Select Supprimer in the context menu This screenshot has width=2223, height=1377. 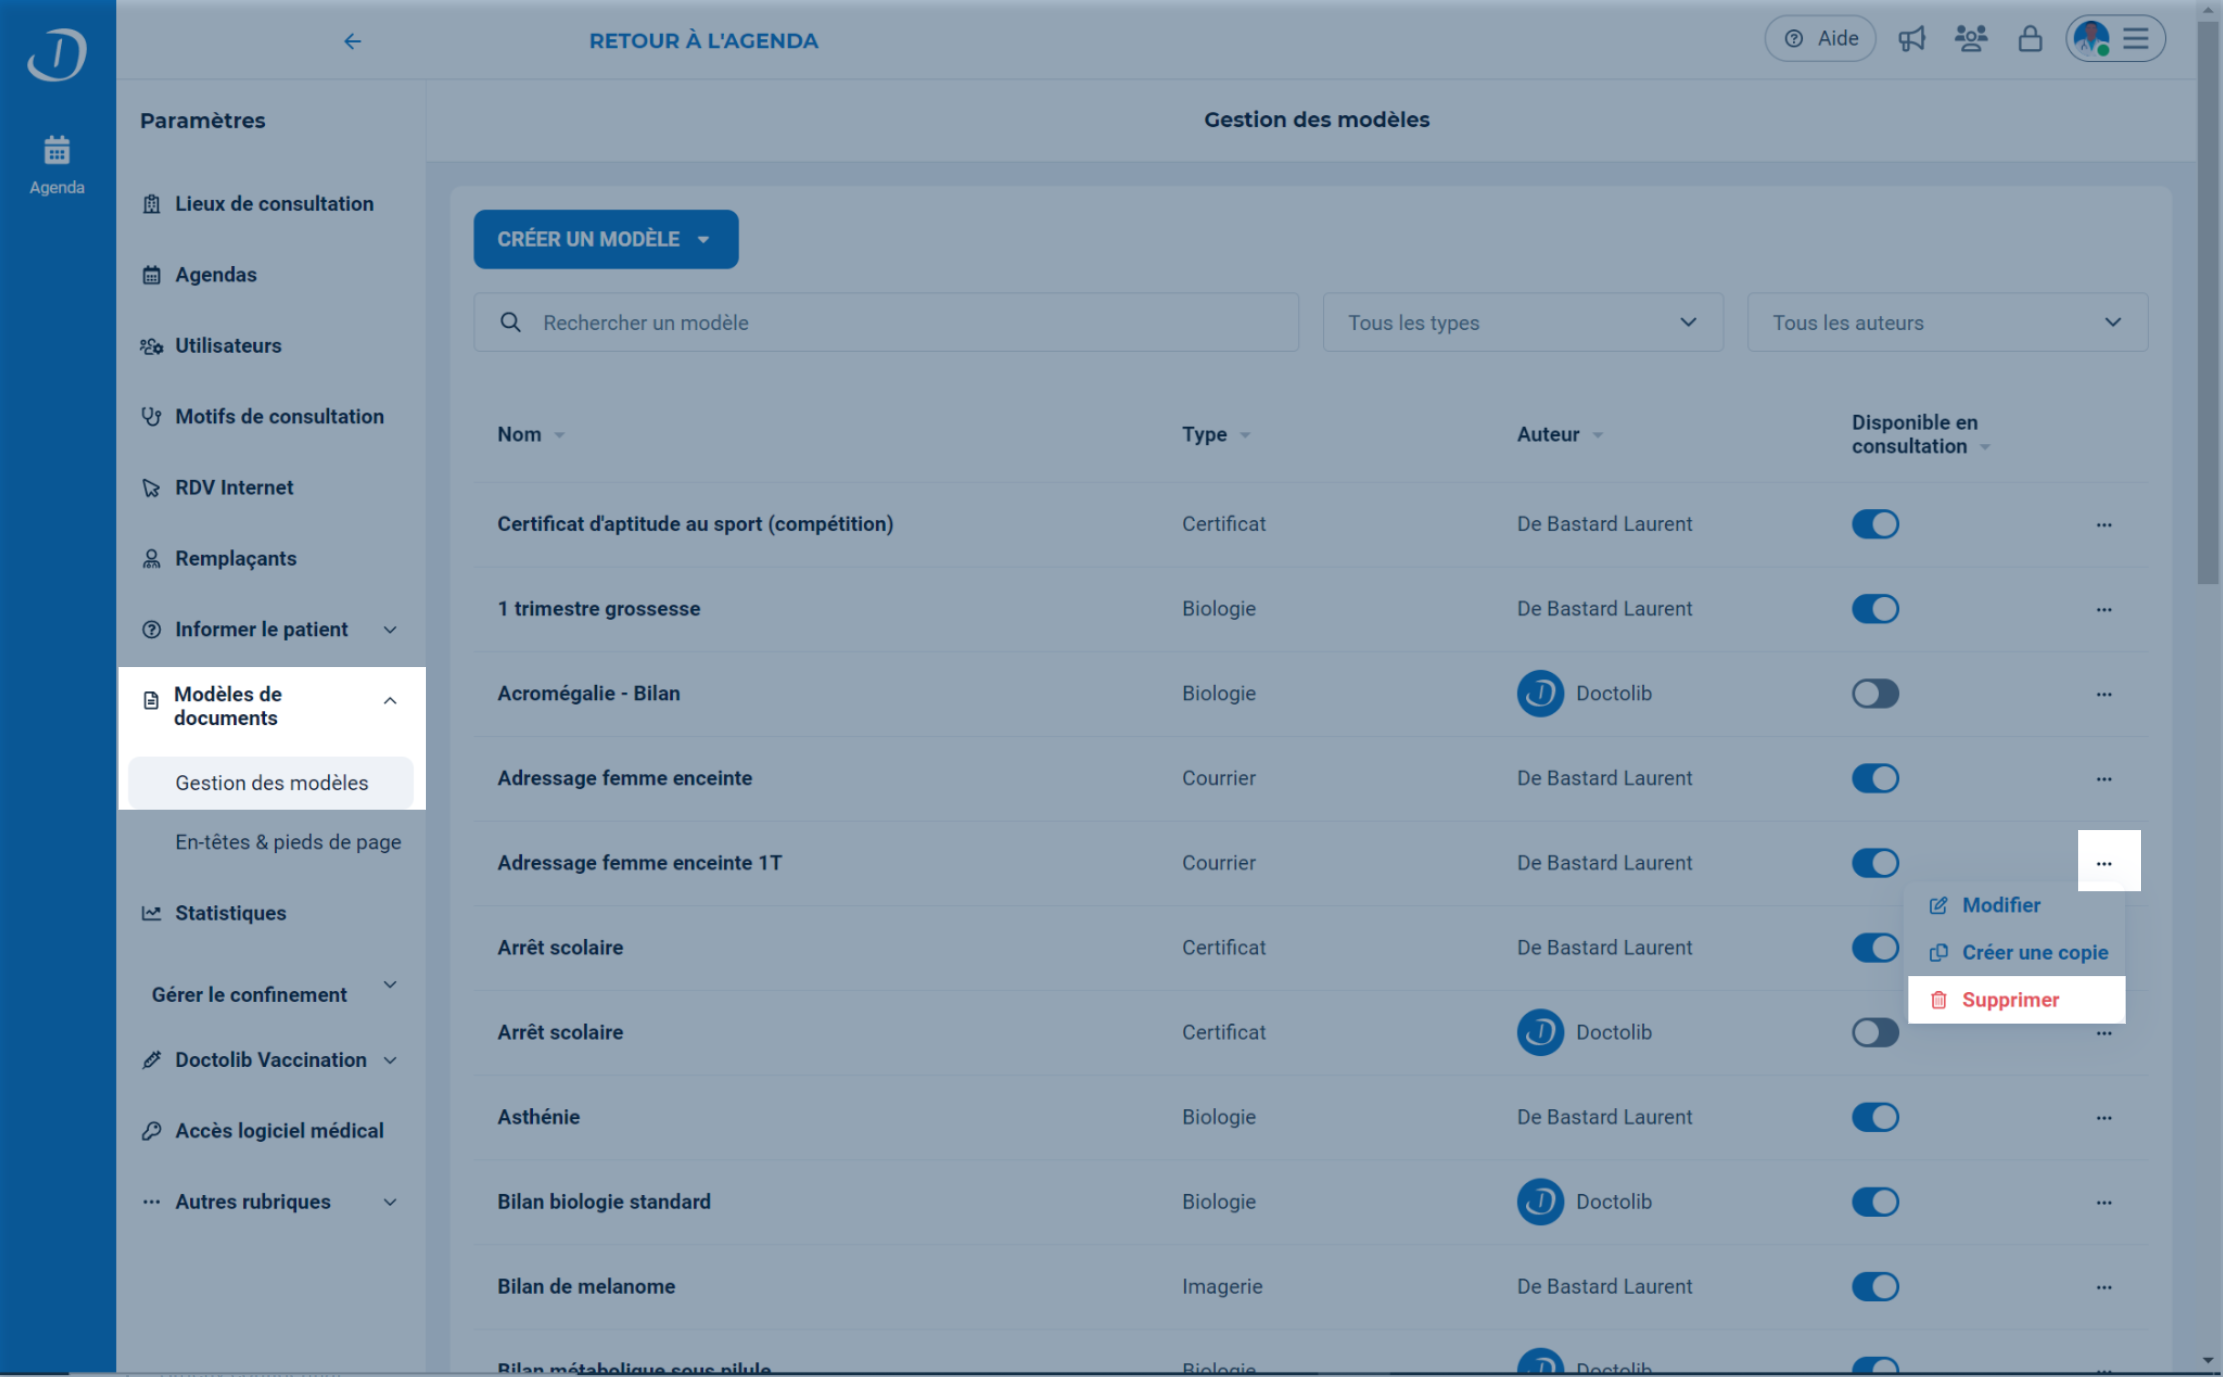coord(2010,1000)
